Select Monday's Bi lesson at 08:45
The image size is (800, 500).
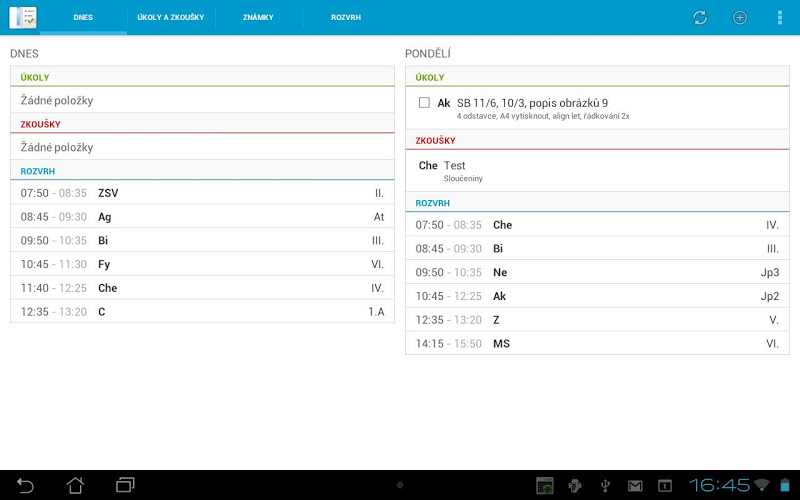[597, 248]
